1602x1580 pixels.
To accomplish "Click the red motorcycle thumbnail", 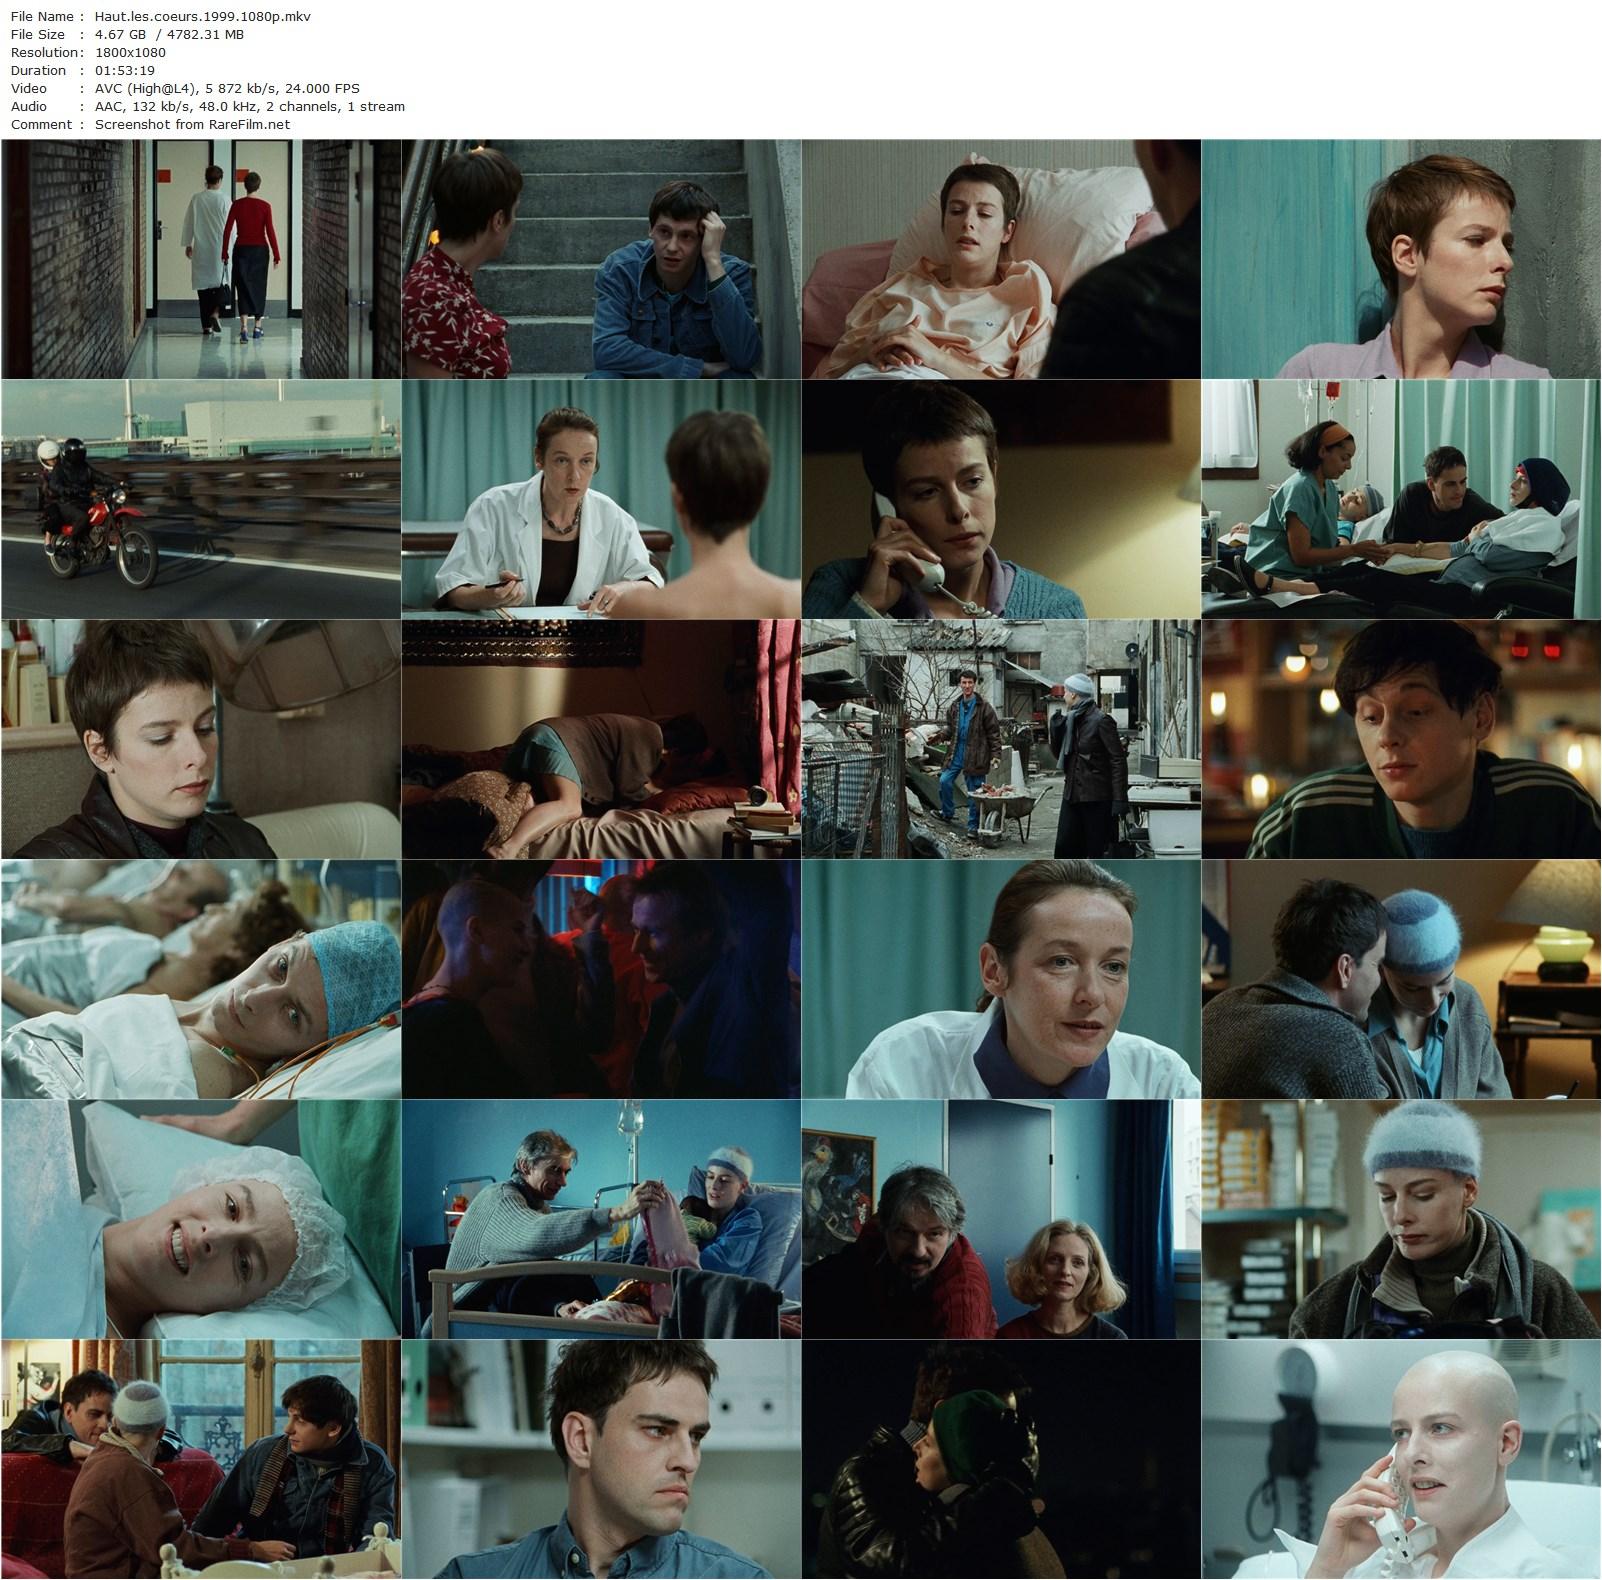I will click(201, 499).
